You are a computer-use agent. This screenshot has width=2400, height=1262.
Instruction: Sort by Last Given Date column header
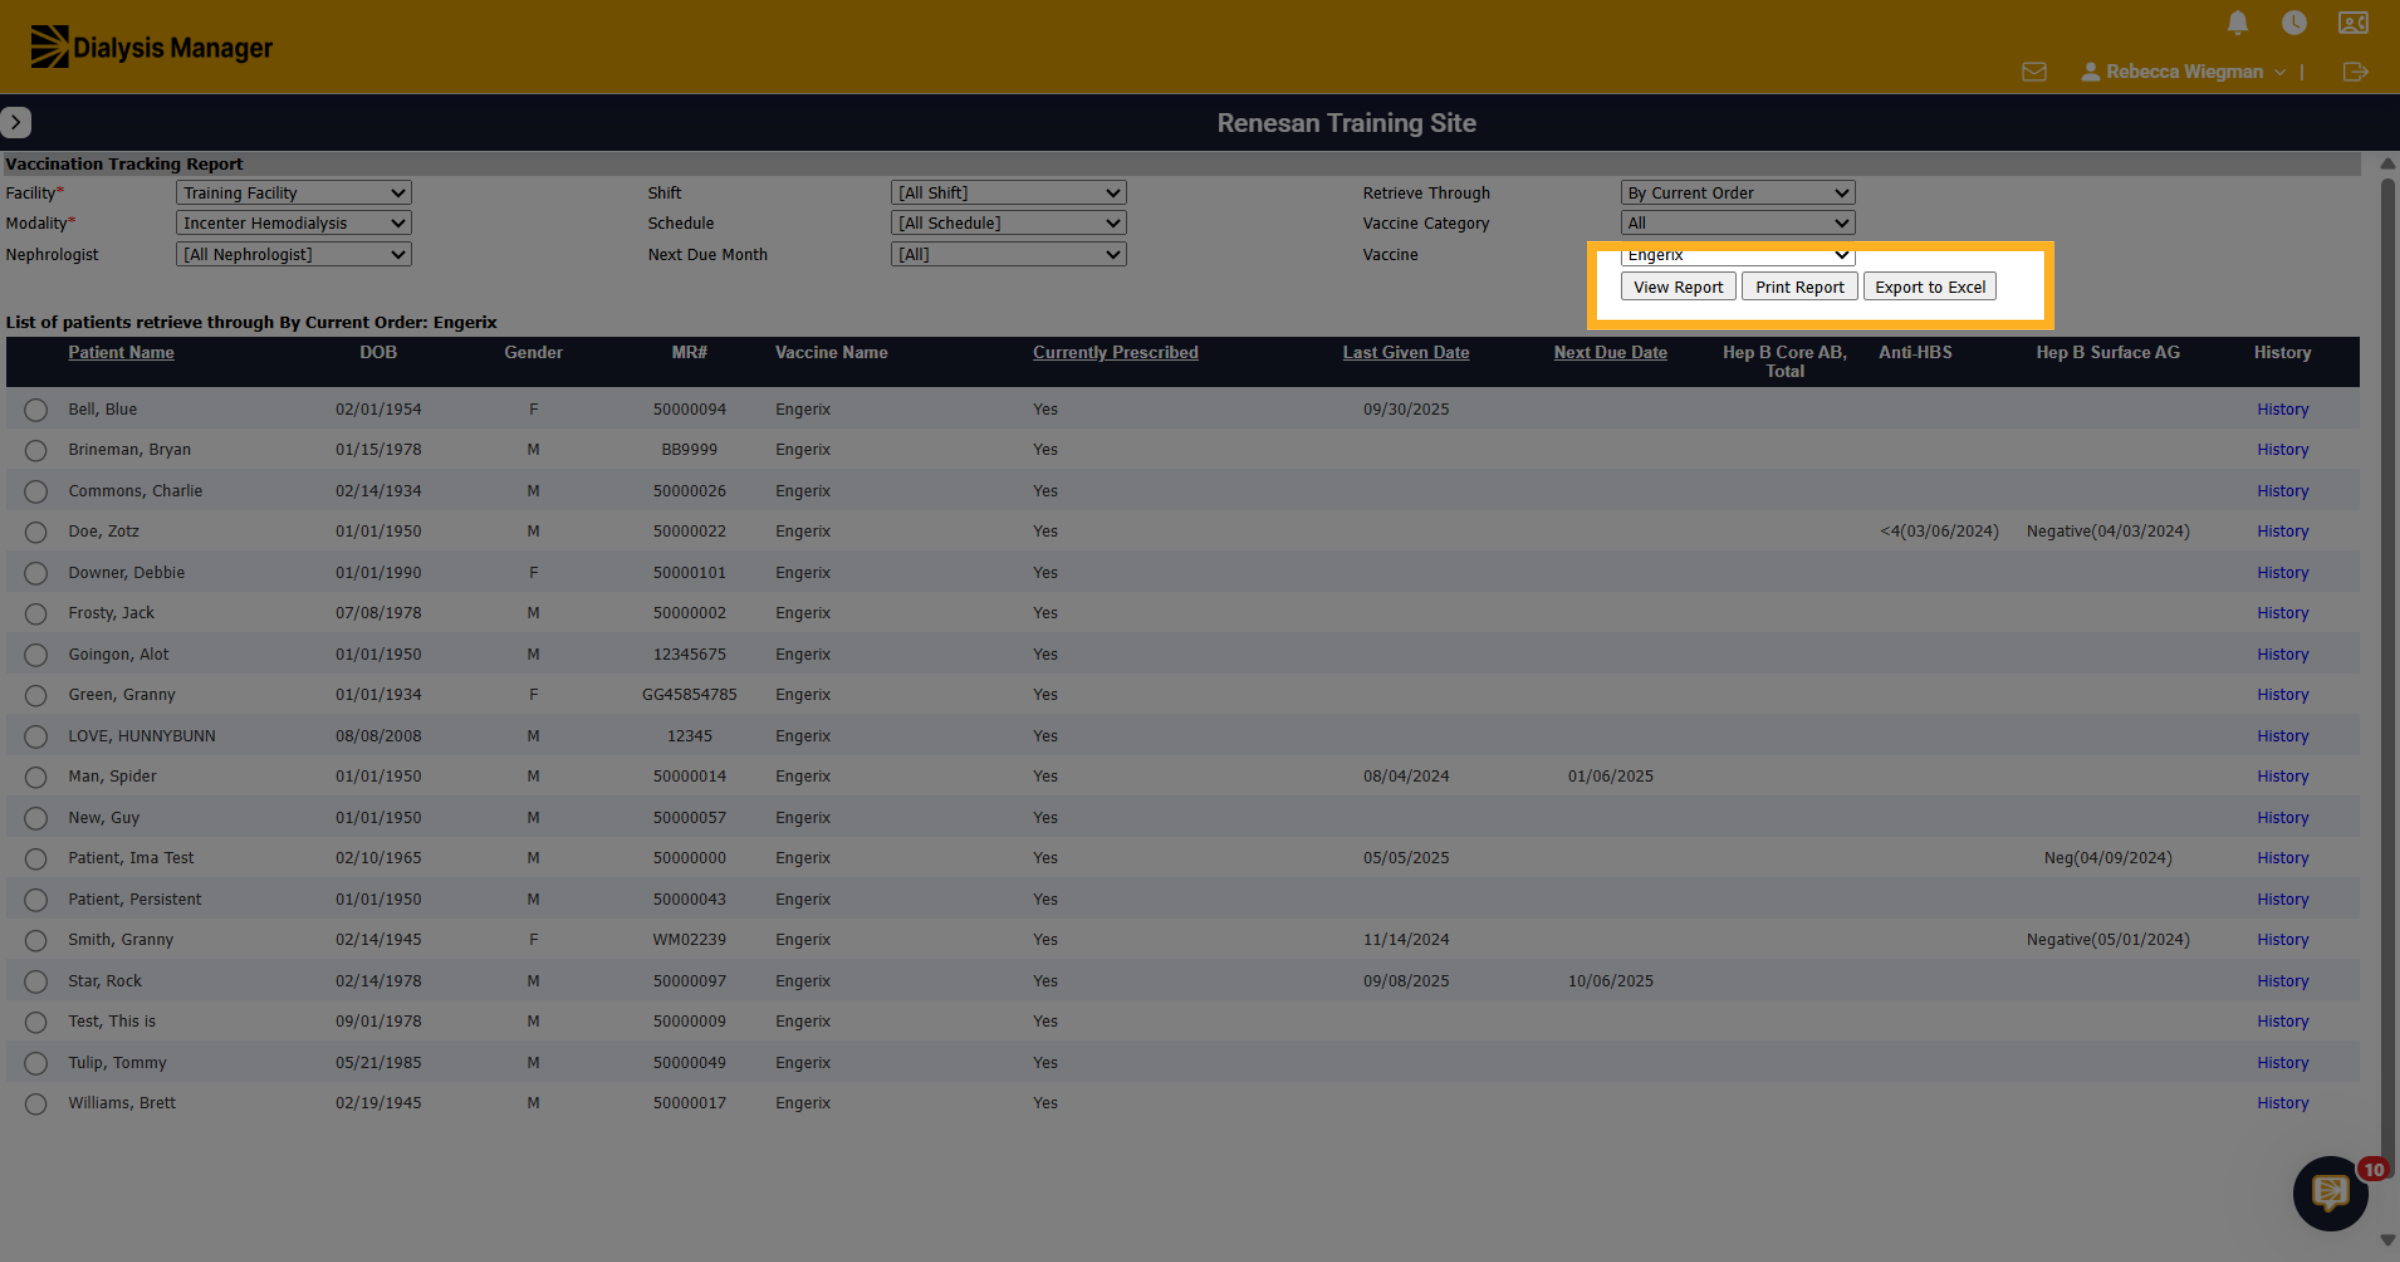pyautogui.click(x=1406, y=352)
